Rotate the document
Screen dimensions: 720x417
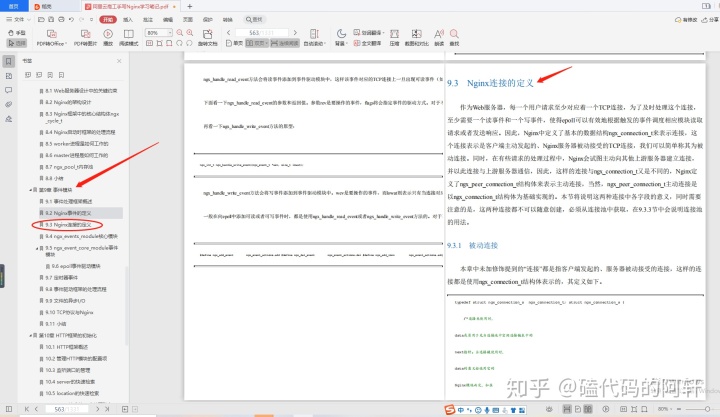pos(208,38)
